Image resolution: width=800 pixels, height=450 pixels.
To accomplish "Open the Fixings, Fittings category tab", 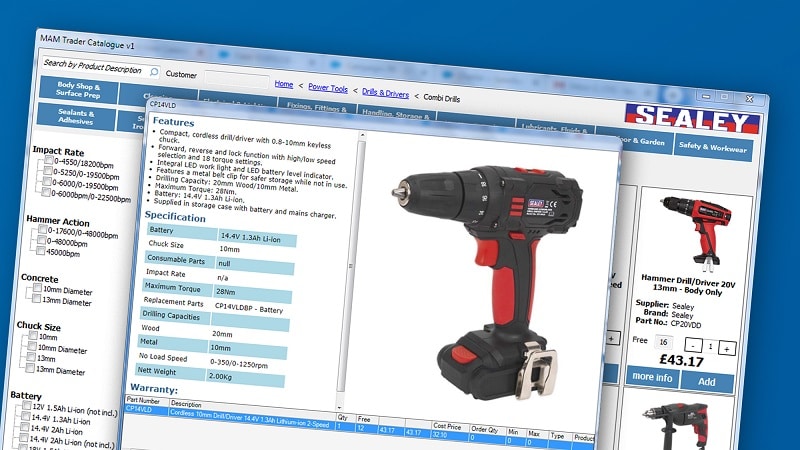I will pyautogui.click(x=317, y=107).
